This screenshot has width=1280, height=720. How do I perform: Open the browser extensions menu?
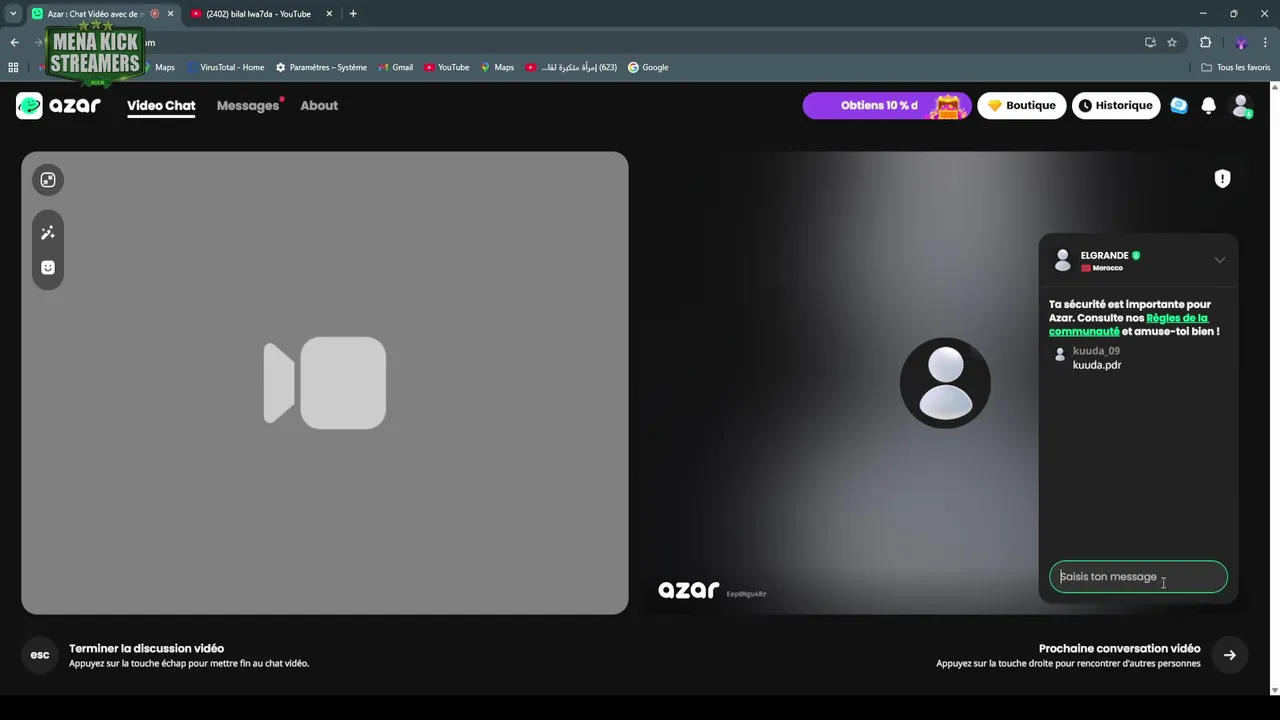(1205, 42)
